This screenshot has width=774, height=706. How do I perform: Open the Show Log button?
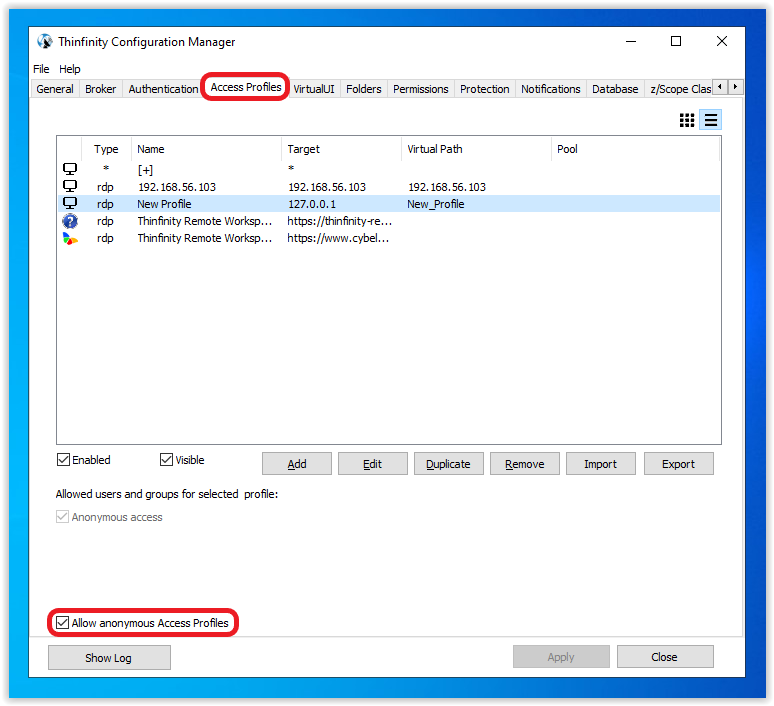(x=109, y=658)
